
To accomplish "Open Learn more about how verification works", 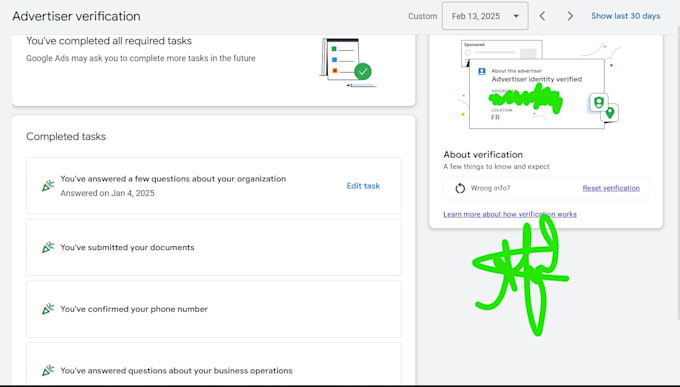I will pyautogui.click(x=510, y=214).
